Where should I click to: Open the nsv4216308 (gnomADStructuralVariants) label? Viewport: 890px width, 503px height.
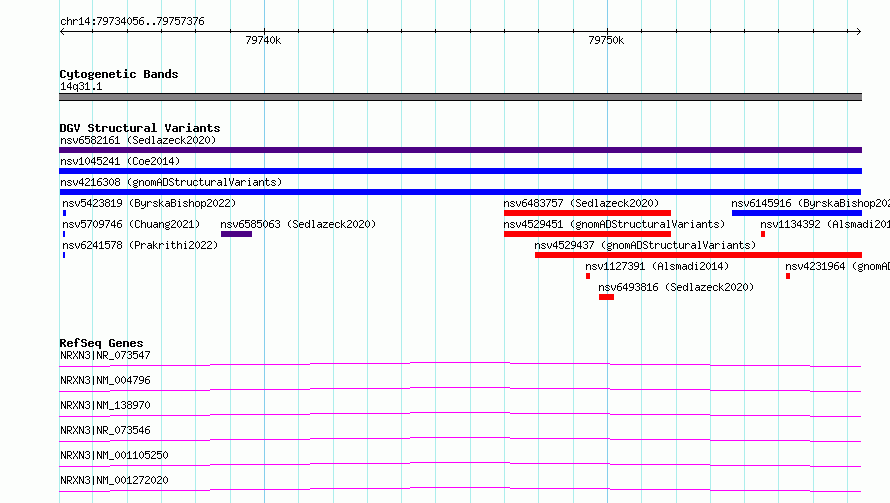point(171,182)
